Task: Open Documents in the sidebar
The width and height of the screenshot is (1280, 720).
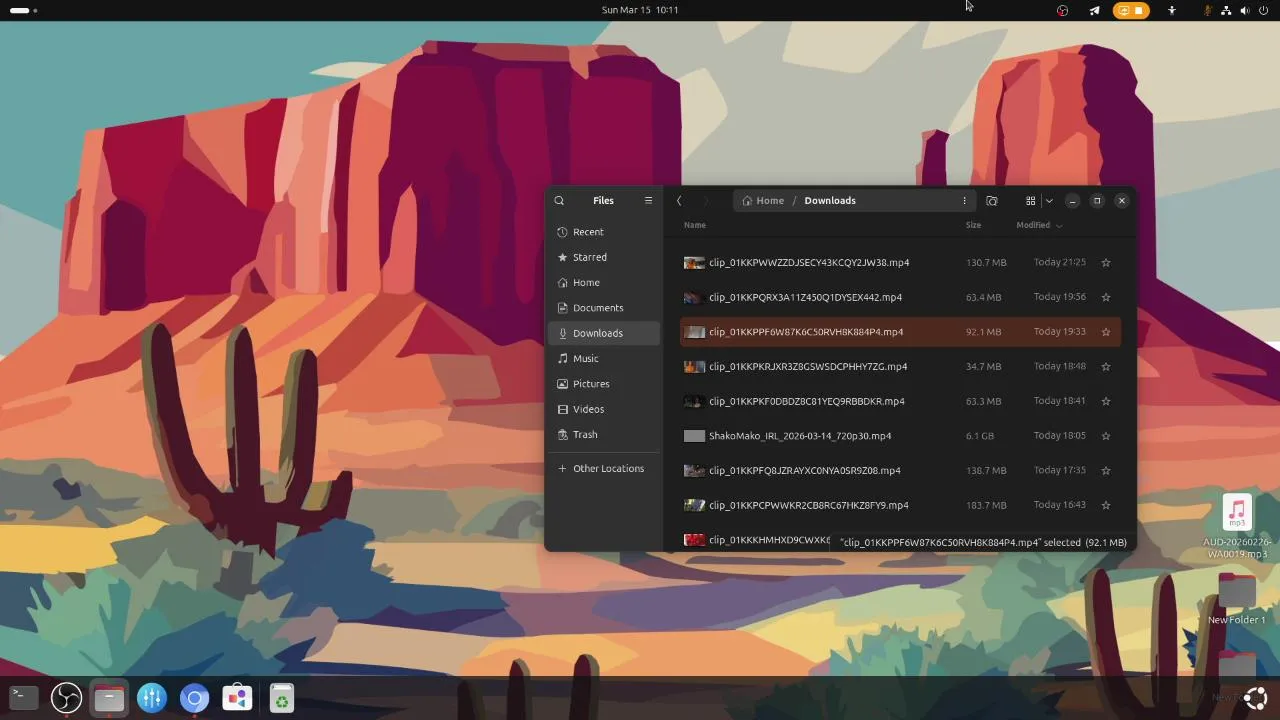Action: point(604,308)
